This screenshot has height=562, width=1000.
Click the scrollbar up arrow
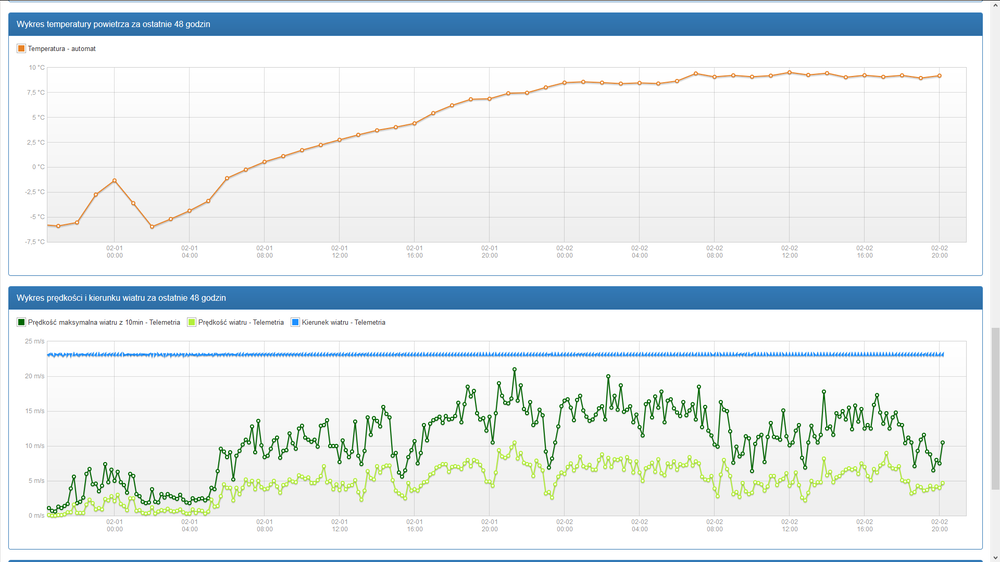(x=995, y=4)
